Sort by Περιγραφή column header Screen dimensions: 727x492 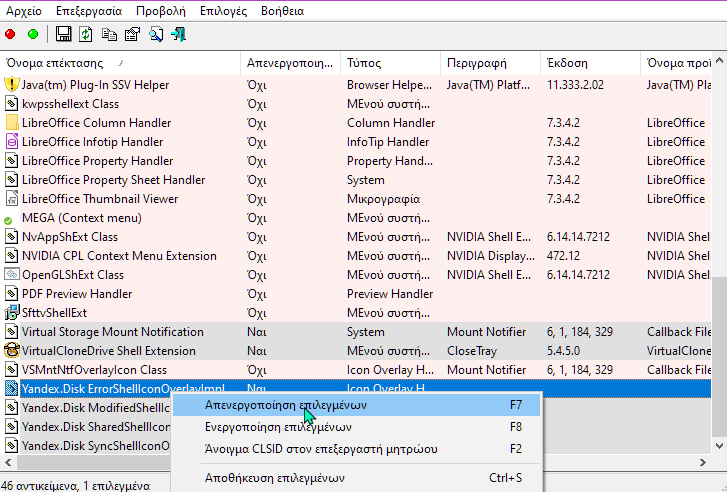click(x=491, y=63)
